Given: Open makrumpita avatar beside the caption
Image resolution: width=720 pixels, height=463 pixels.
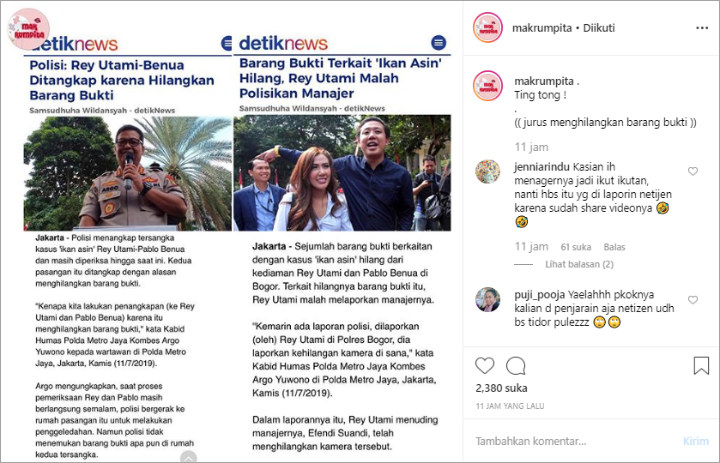Looking at the screenshot, I should [x=488, y=86].
